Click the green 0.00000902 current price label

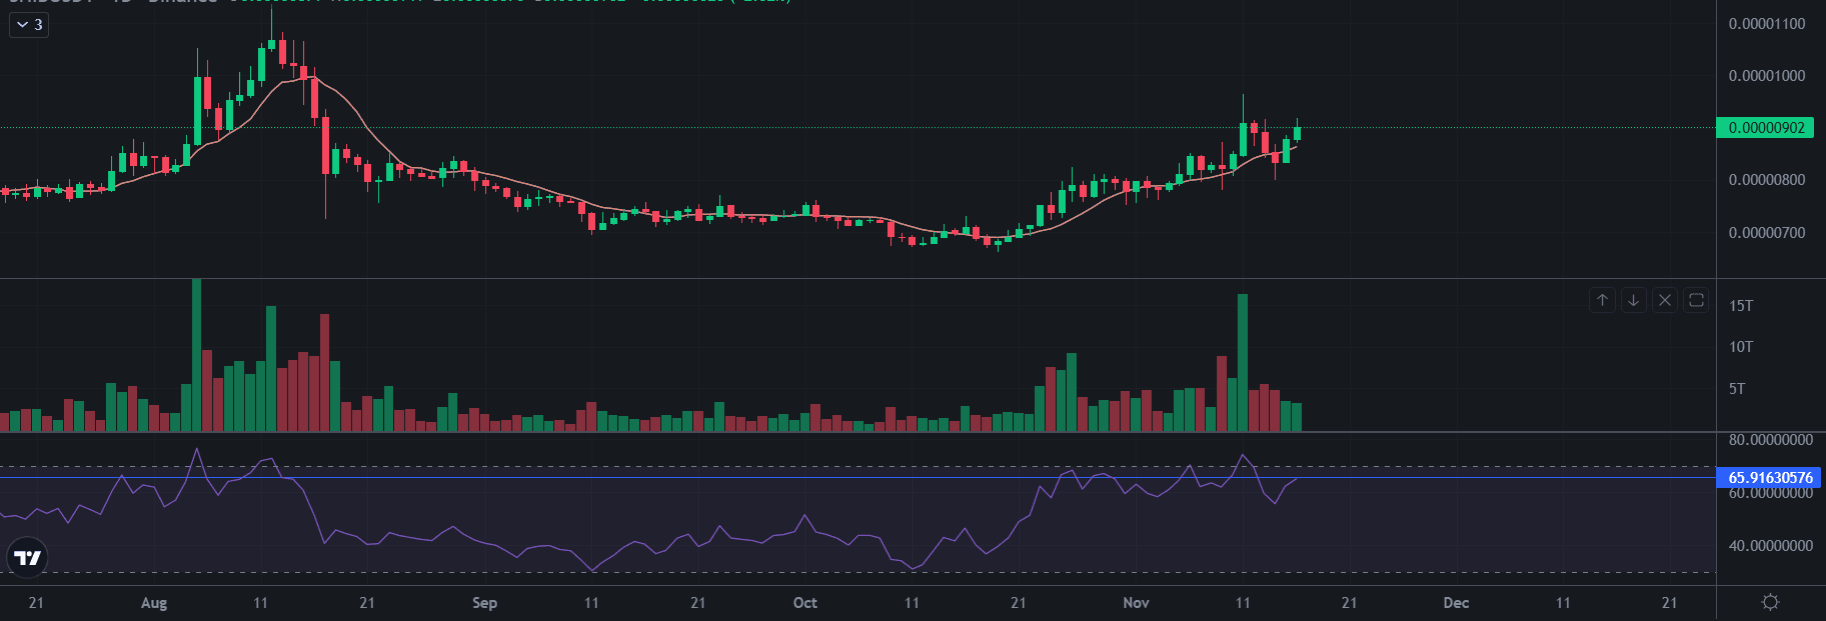point(1765,128)
